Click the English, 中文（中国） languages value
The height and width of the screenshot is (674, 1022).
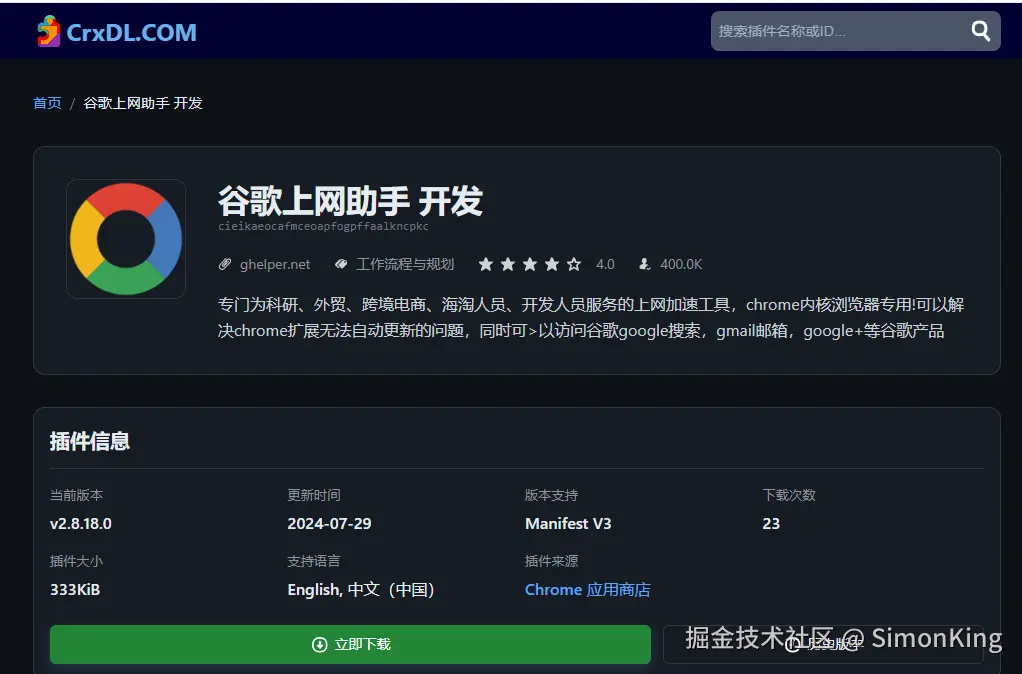pos(361,589)
